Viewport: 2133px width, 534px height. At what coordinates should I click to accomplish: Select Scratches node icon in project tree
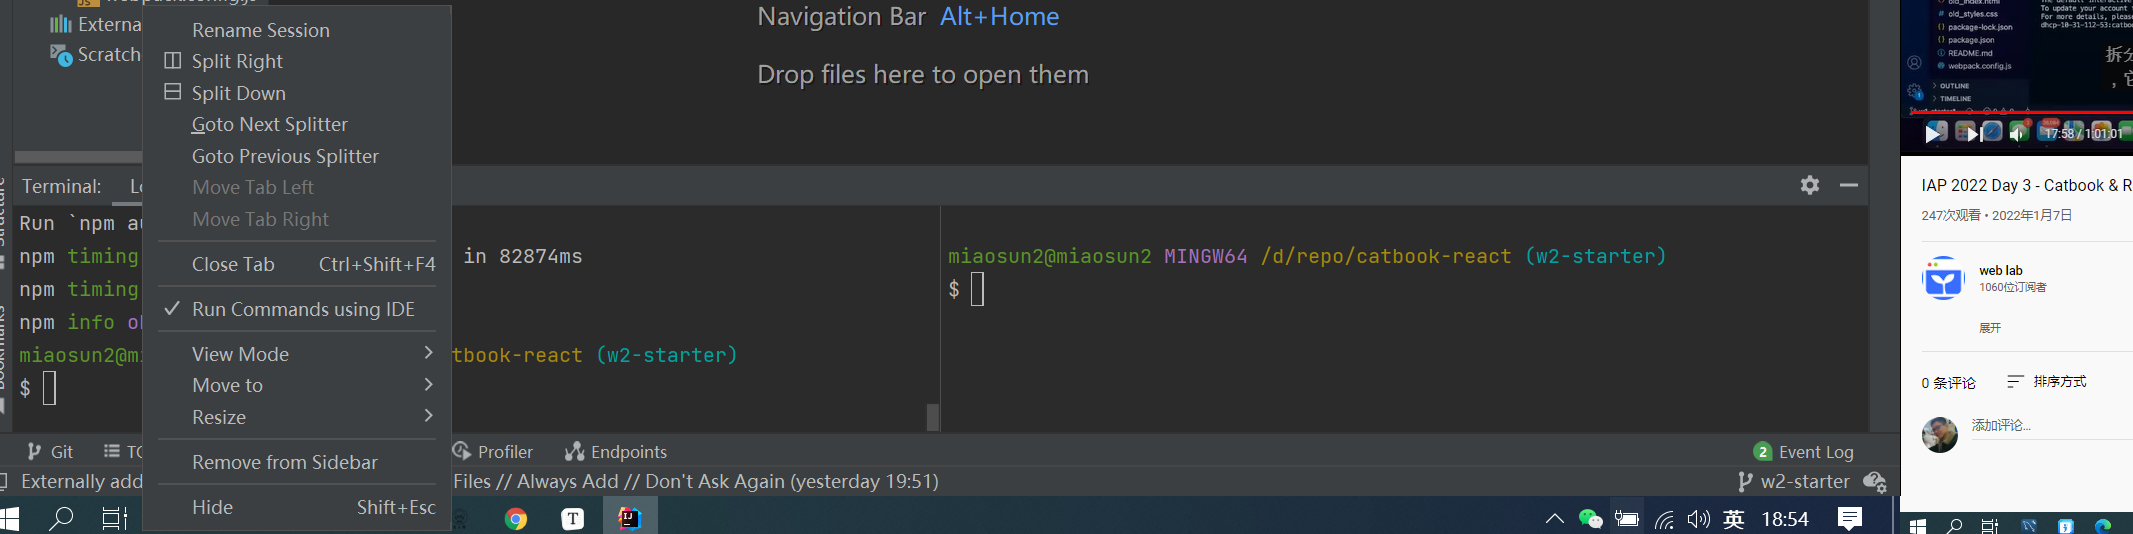coord(61,55)
